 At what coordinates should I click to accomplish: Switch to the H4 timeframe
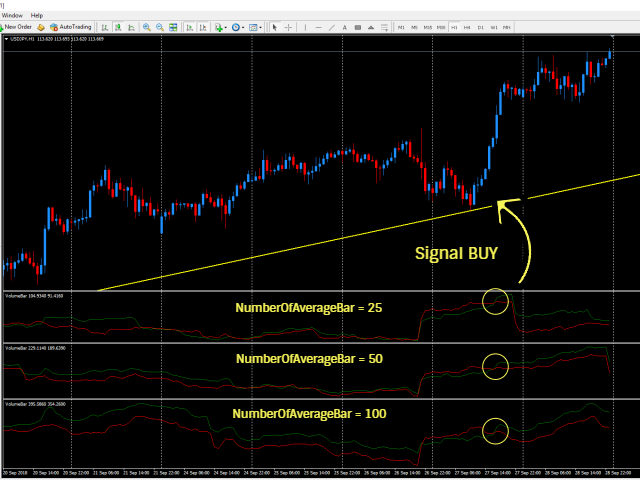click(467, 27)
